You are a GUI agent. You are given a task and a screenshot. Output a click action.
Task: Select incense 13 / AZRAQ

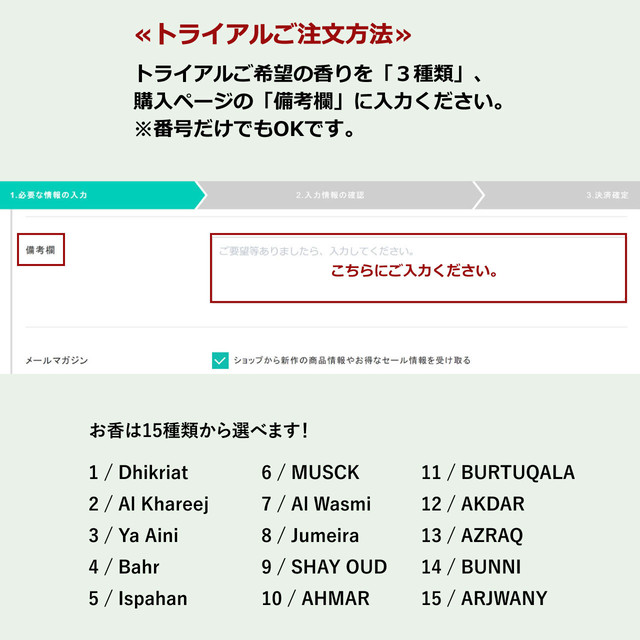point(472,536)
